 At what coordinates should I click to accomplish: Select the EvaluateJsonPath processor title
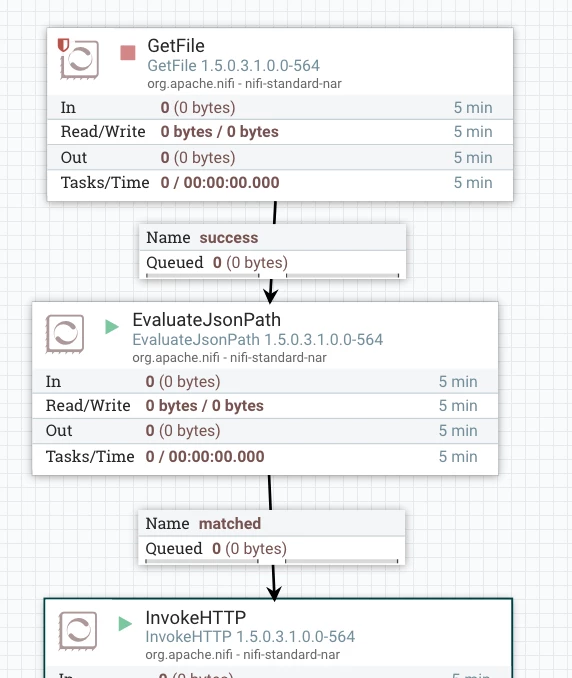point(207,320)
